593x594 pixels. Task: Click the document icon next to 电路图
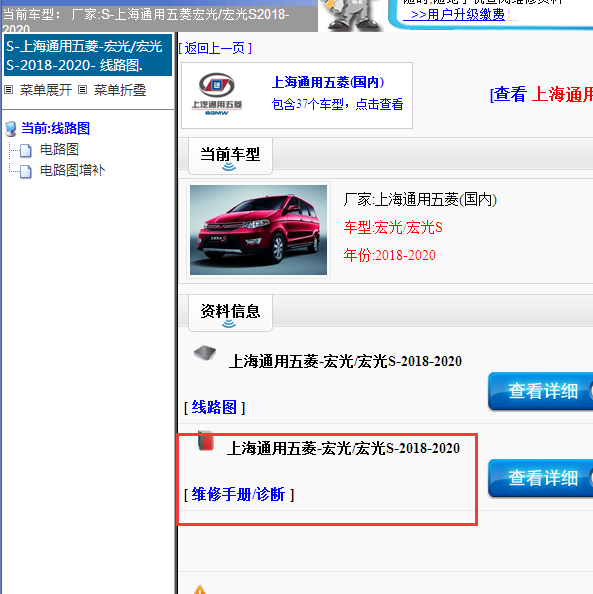[x=25, y=150]
